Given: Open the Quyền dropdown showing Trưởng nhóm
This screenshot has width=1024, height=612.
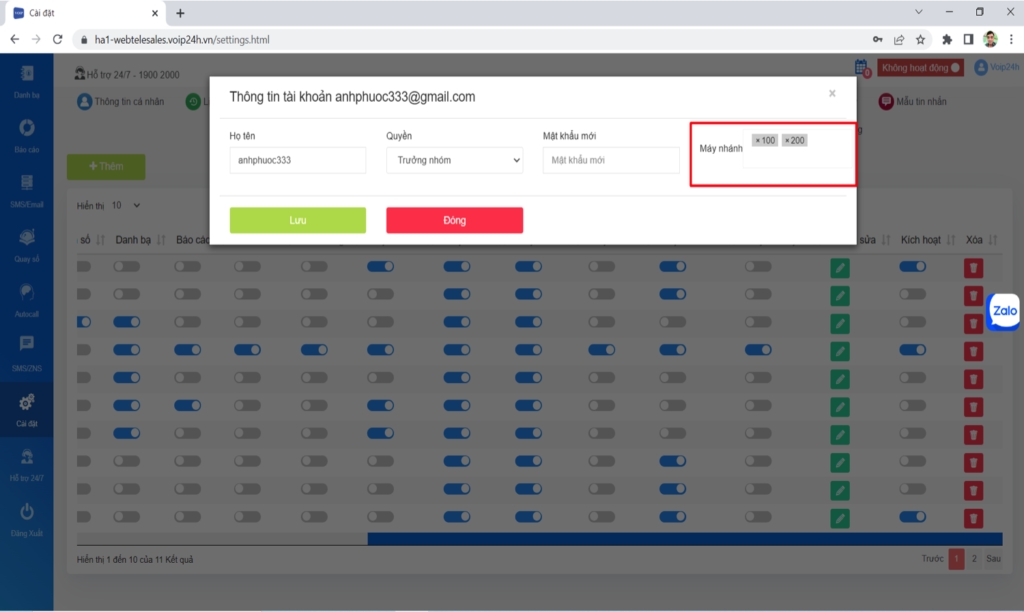Looking at the screenshot, I should [x=454, y=160].
